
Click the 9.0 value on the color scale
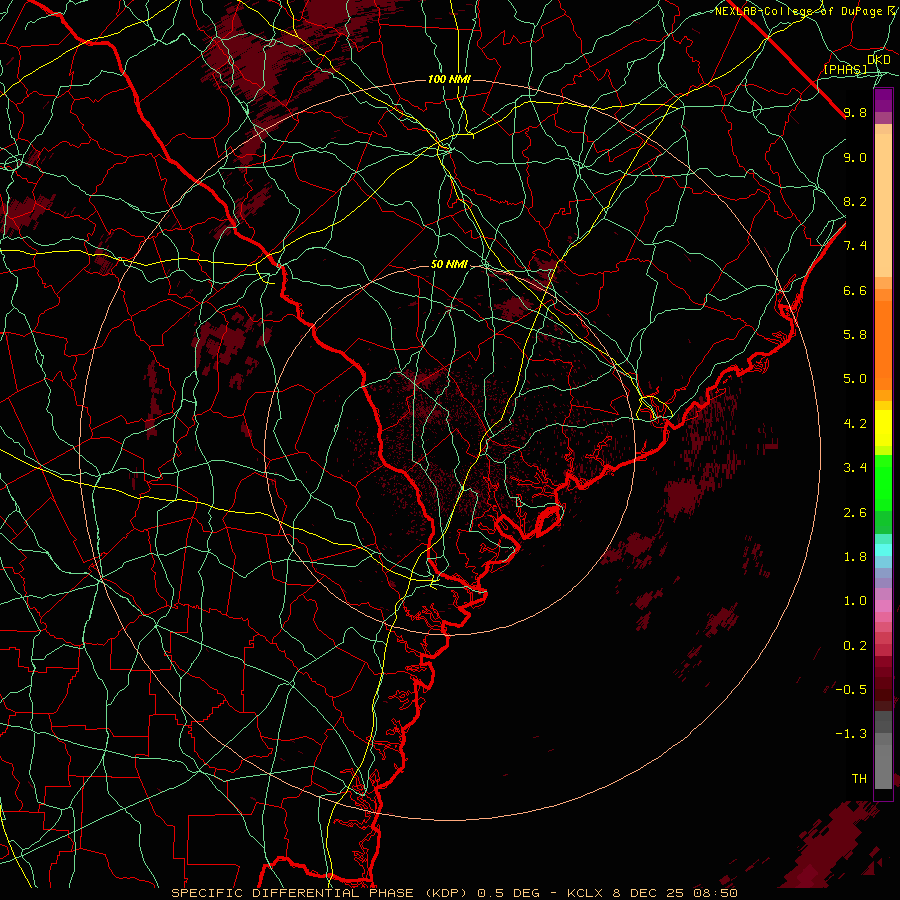click(x=855, y=157)
